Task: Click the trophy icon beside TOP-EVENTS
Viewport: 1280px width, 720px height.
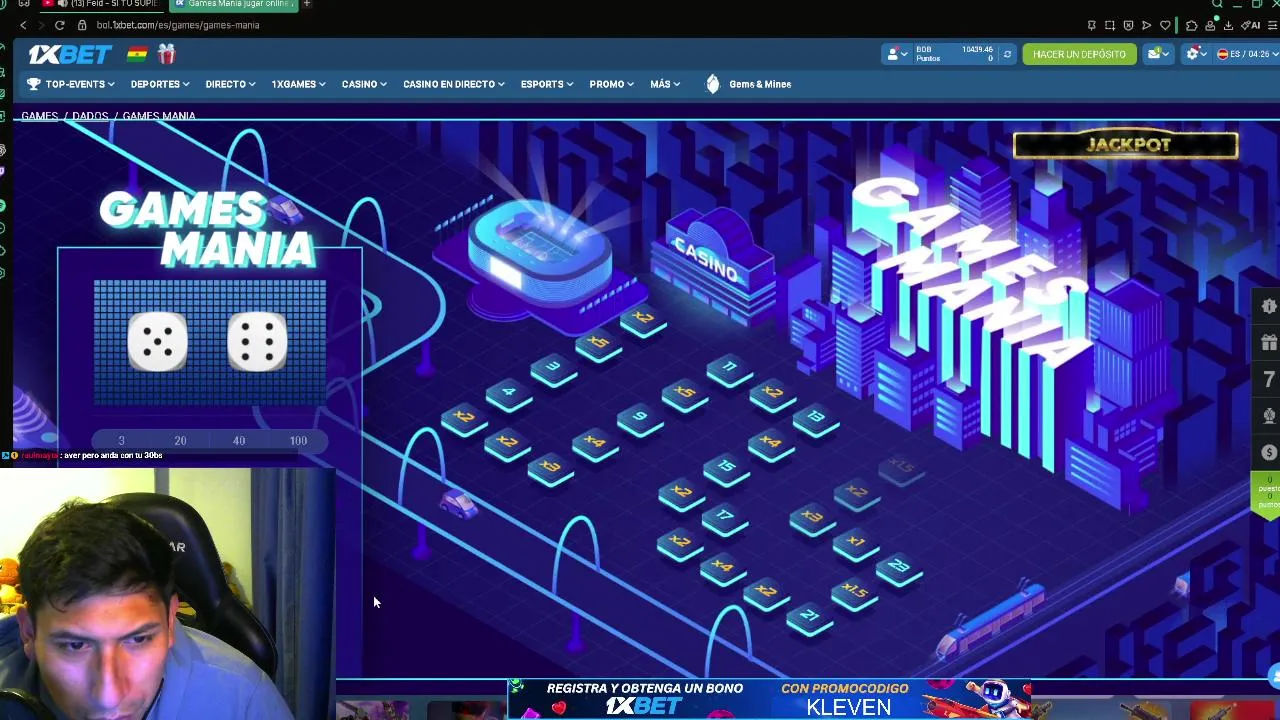Action: (x=34, y=84)
